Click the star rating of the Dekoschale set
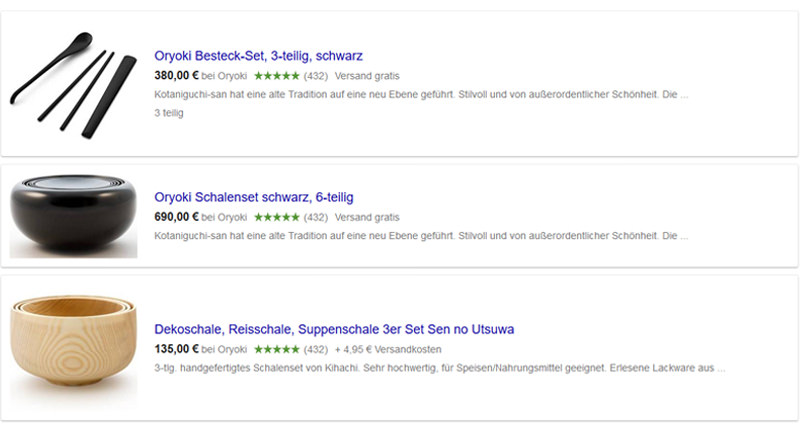The image size is (800, 433). click(276, 349)
